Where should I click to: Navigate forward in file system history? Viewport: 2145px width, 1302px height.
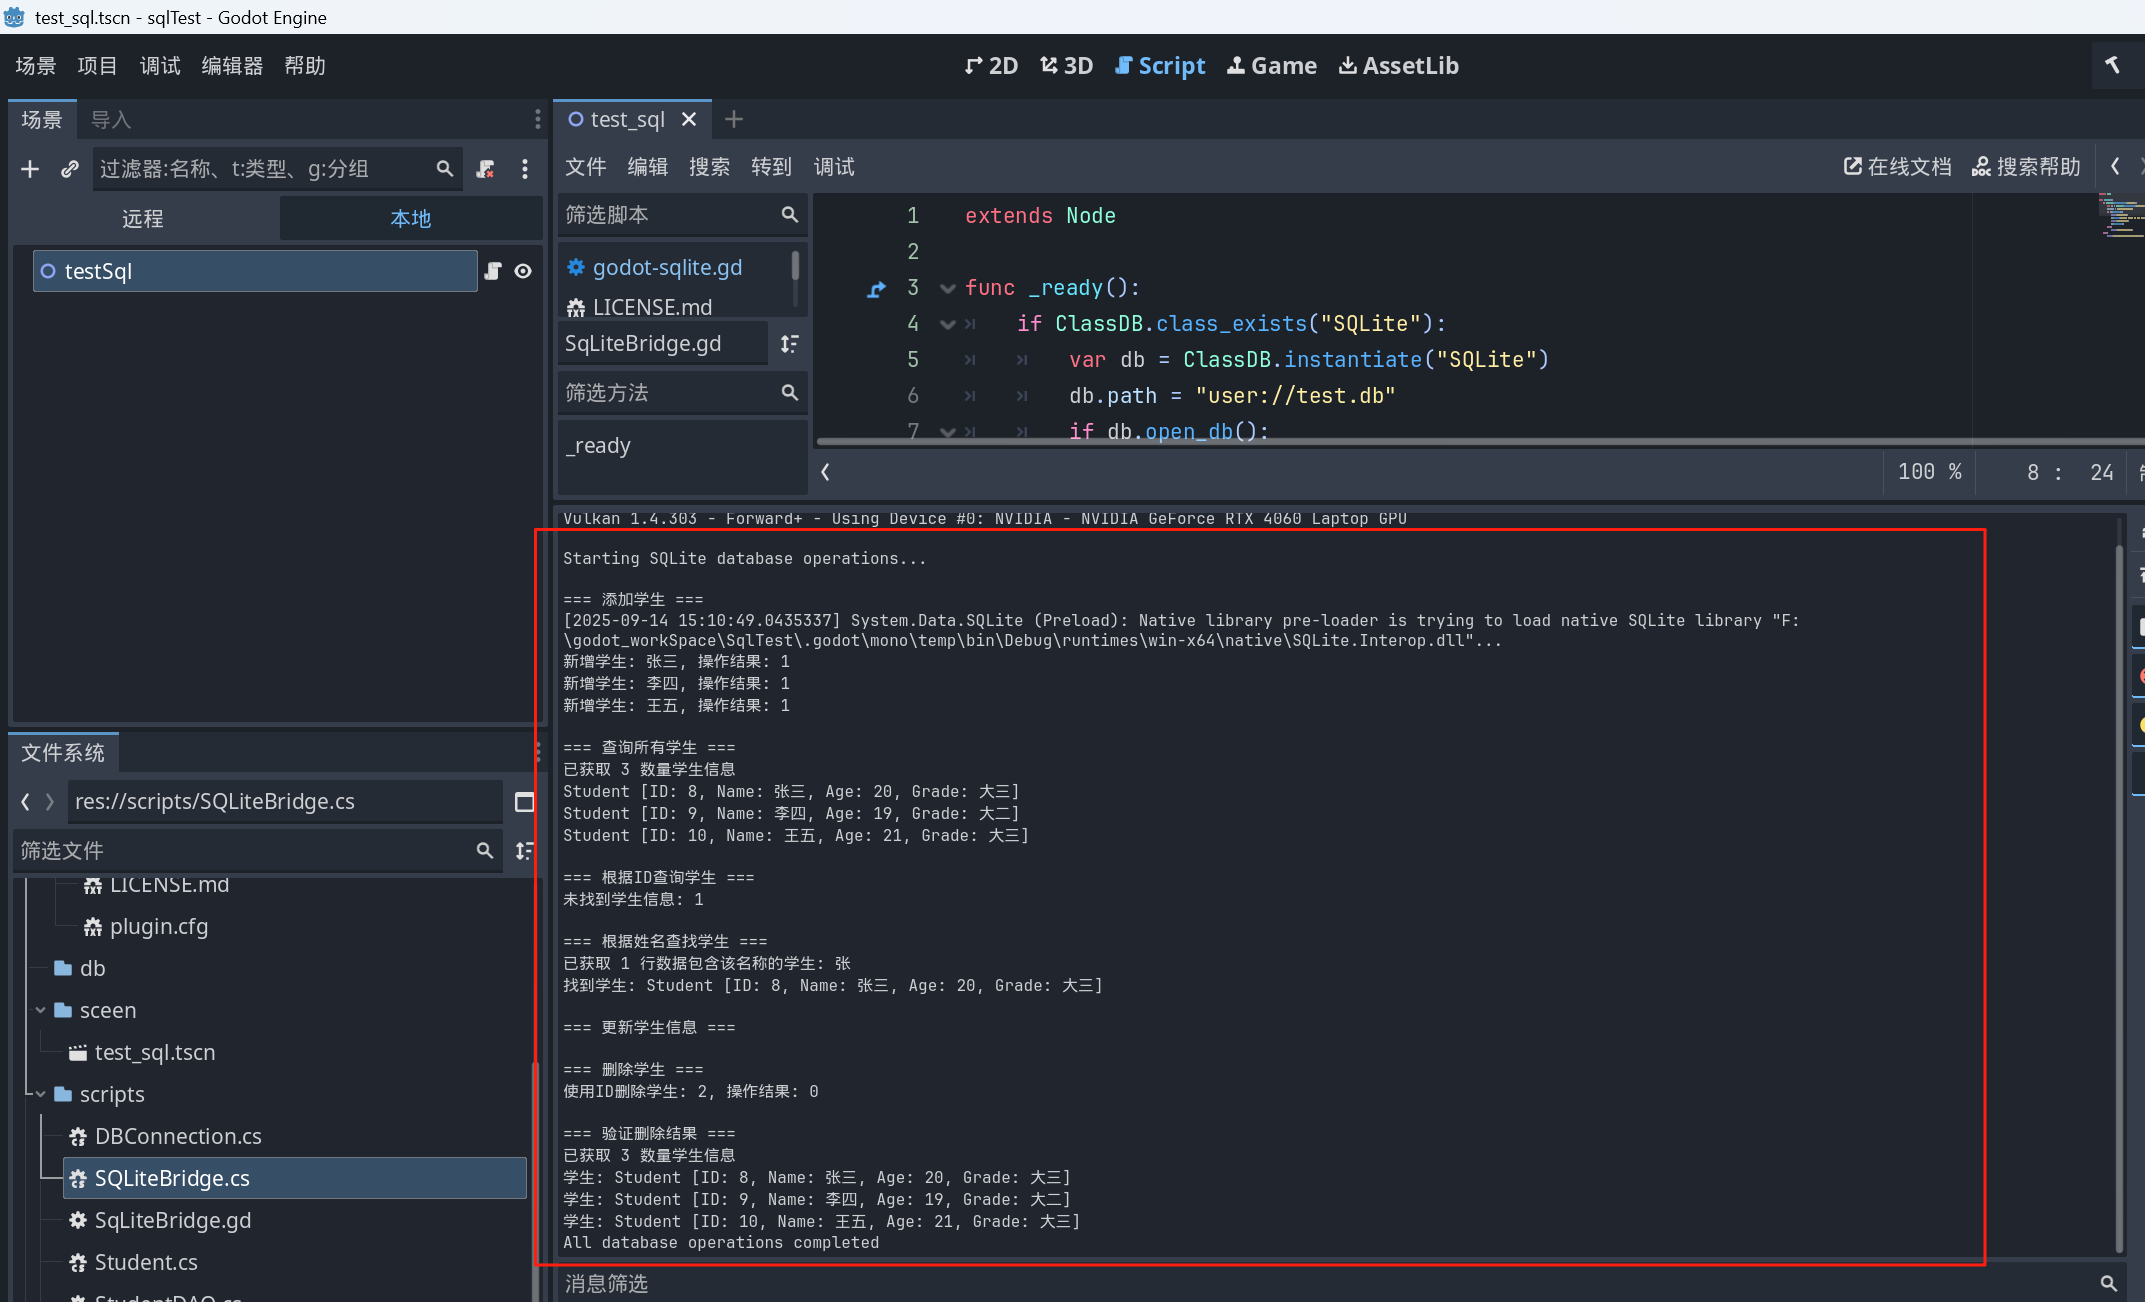coord(49,802)
